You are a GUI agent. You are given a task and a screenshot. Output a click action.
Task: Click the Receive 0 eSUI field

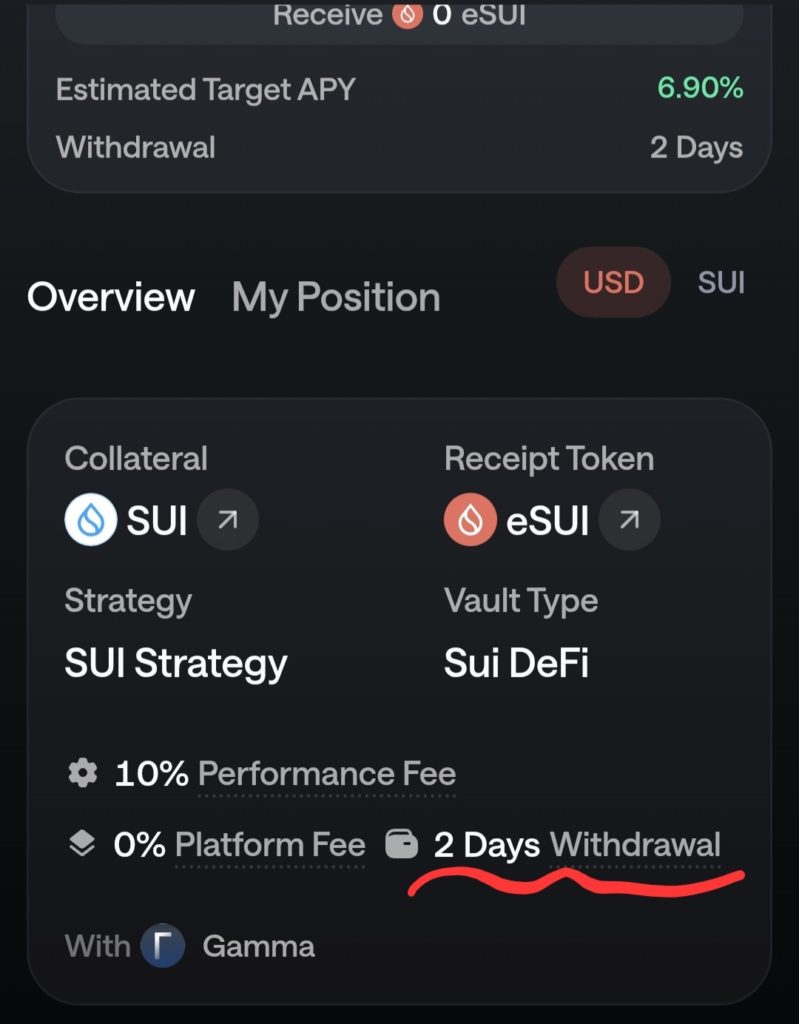(399, 18)
